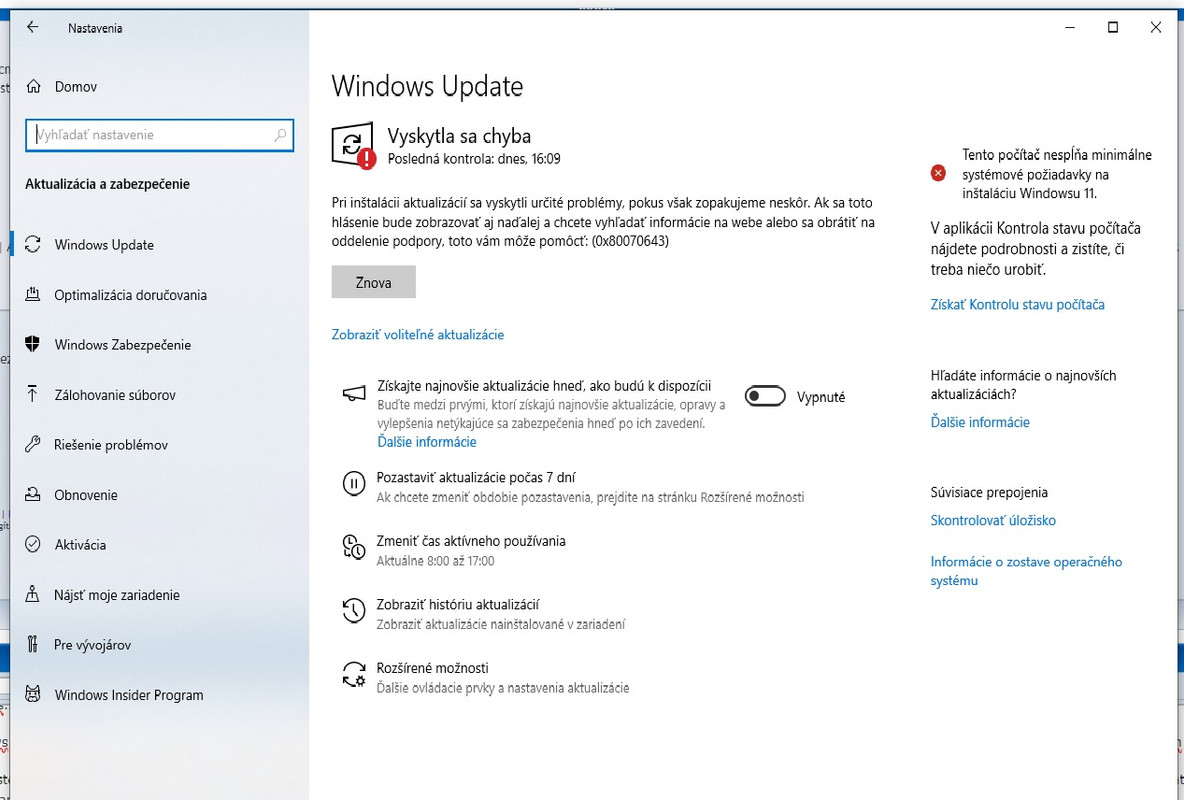The image size is (1184, 800).
Task: Click the clock icon for active hours
Action: click(x=354, y=547)
